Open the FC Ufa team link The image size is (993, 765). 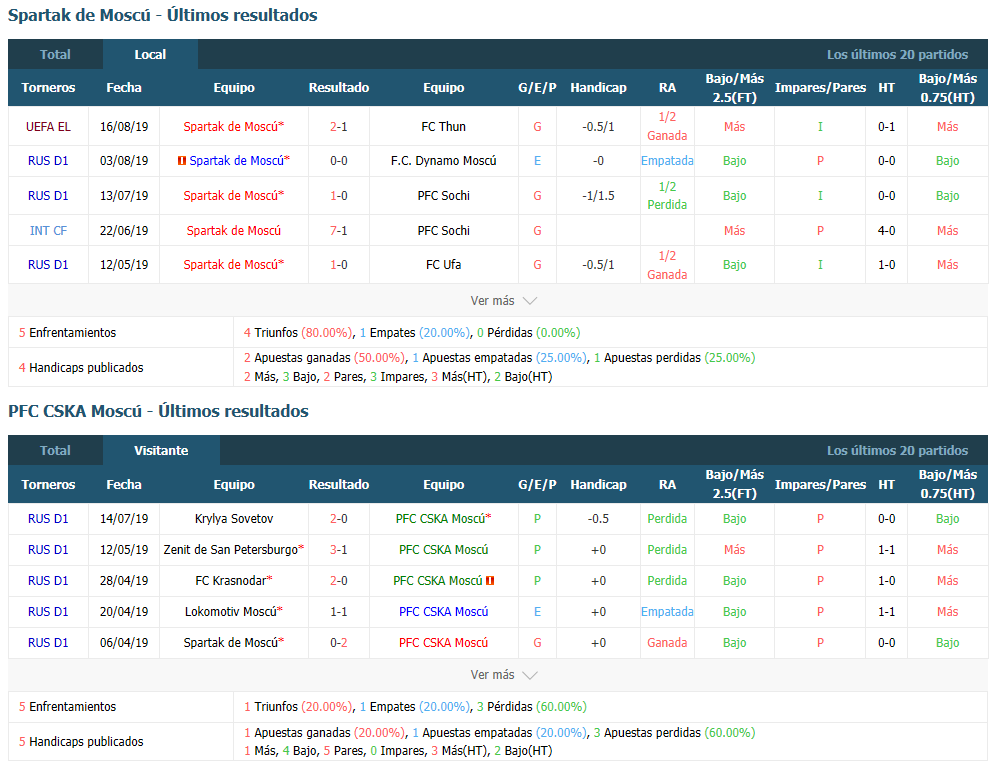point(443,265)
